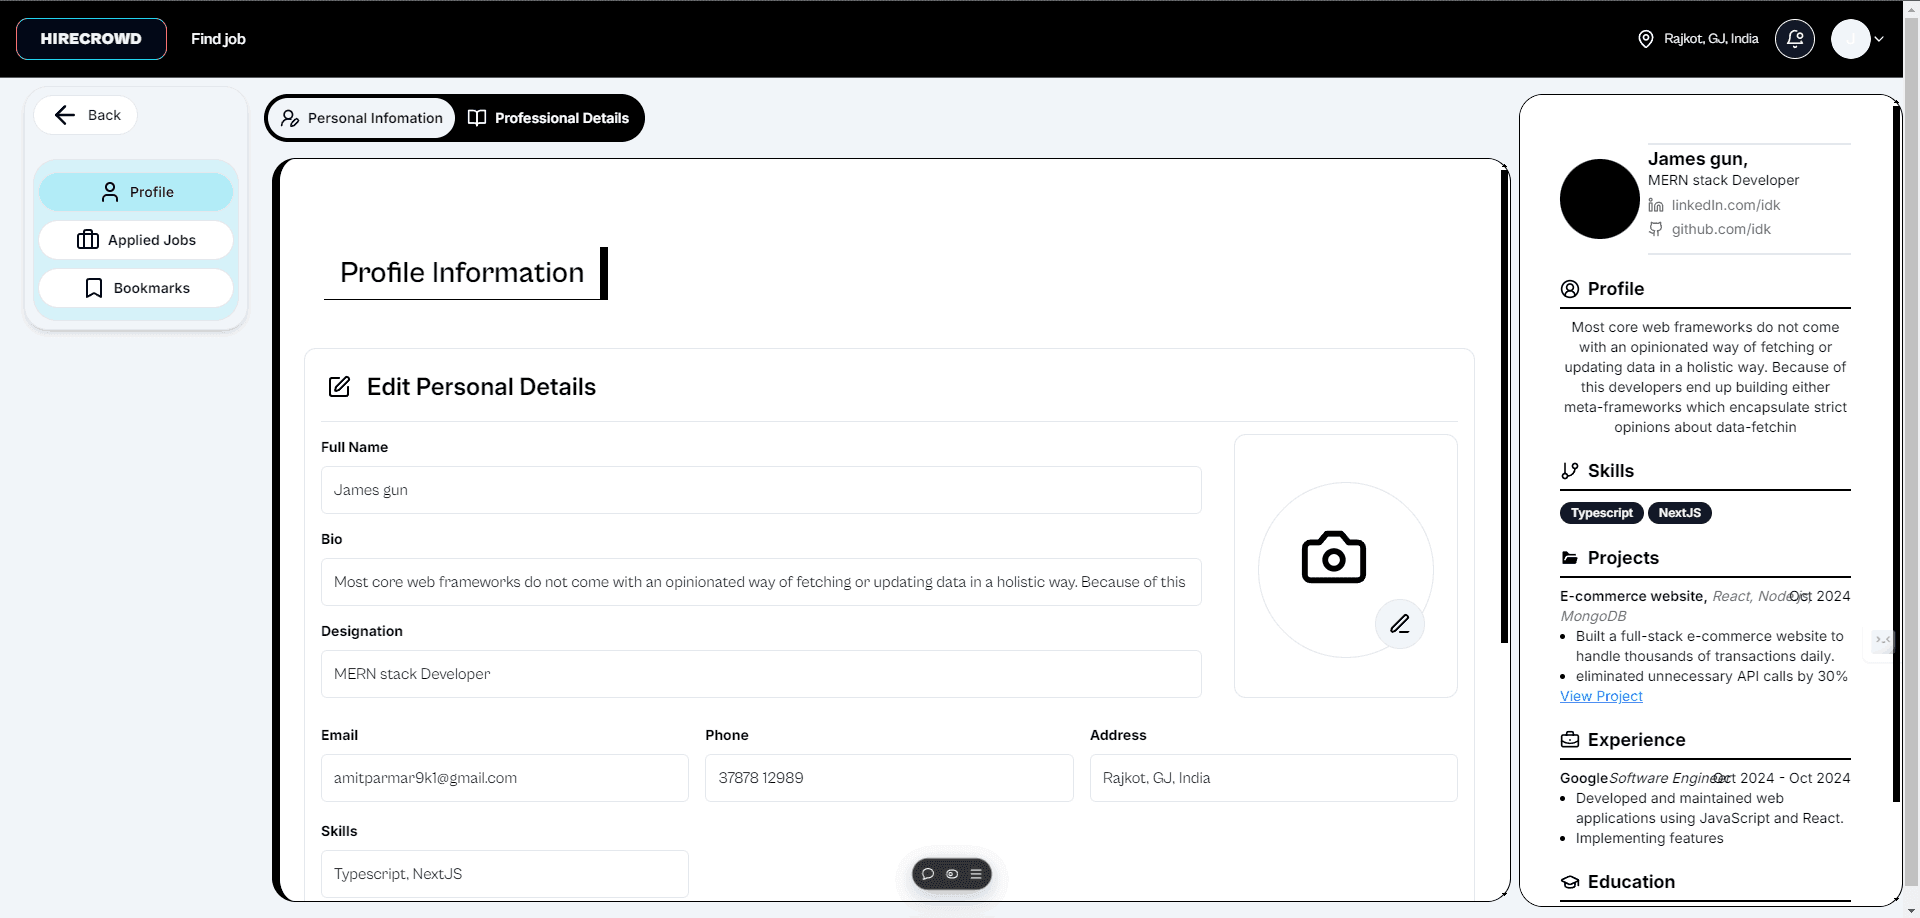Click the Profile Information heading
Image resolution: width=1920 pixels, height=918 pixels.
pyautogui.click(x=462, y=272)
